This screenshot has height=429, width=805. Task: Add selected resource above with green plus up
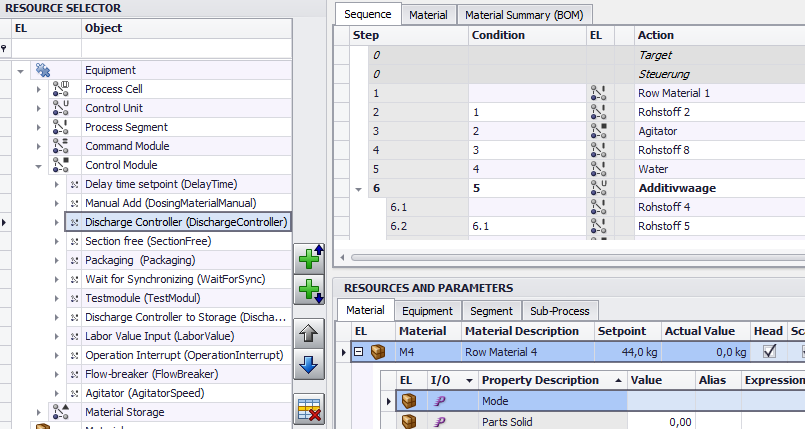tap(310, 259)
